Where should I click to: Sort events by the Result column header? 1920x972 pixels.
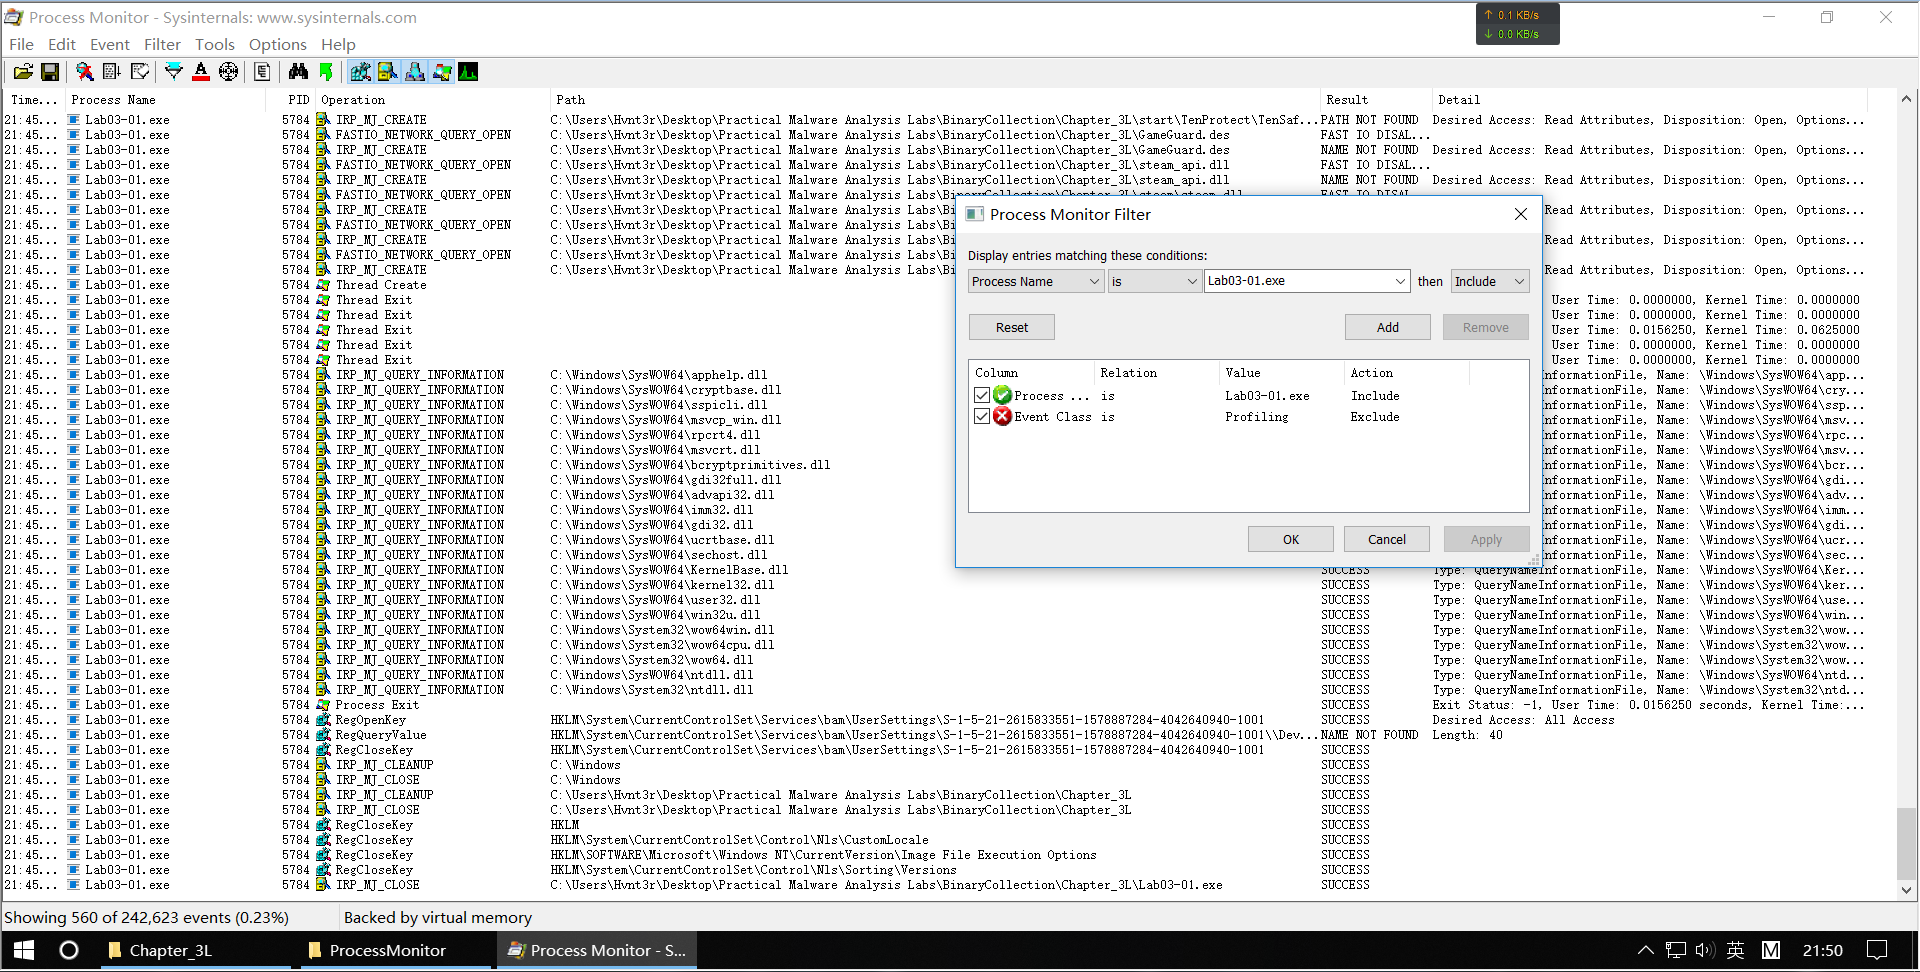click(1376, 100)
